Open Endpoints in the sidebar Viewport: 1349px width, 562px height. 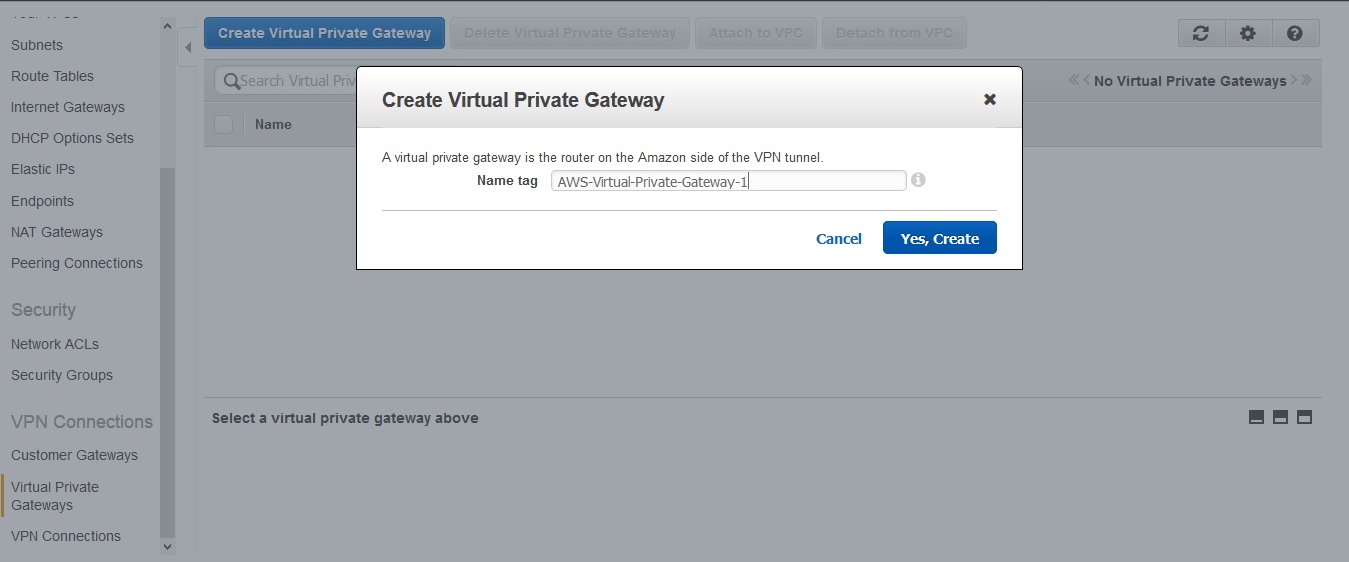42,201
